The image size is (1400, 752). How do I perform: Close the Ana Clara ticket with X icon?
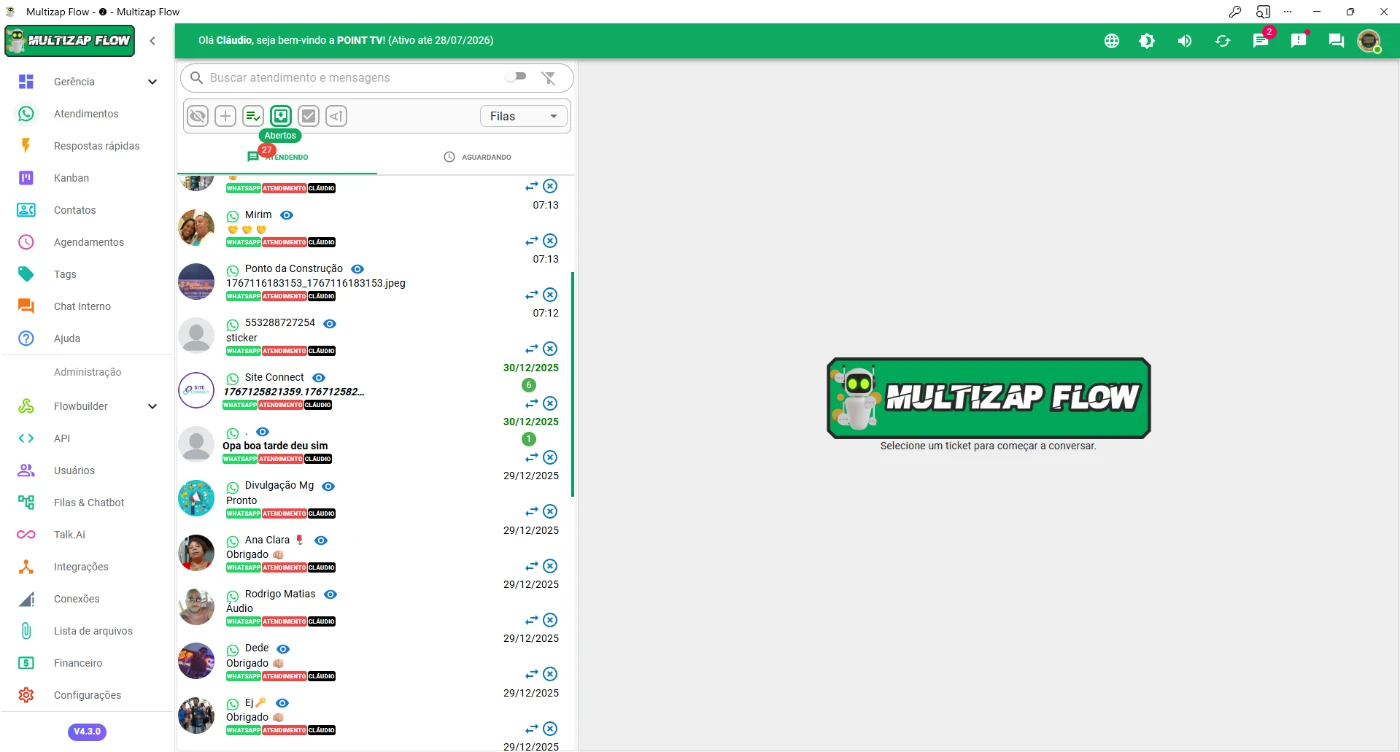tap(550, 566)
